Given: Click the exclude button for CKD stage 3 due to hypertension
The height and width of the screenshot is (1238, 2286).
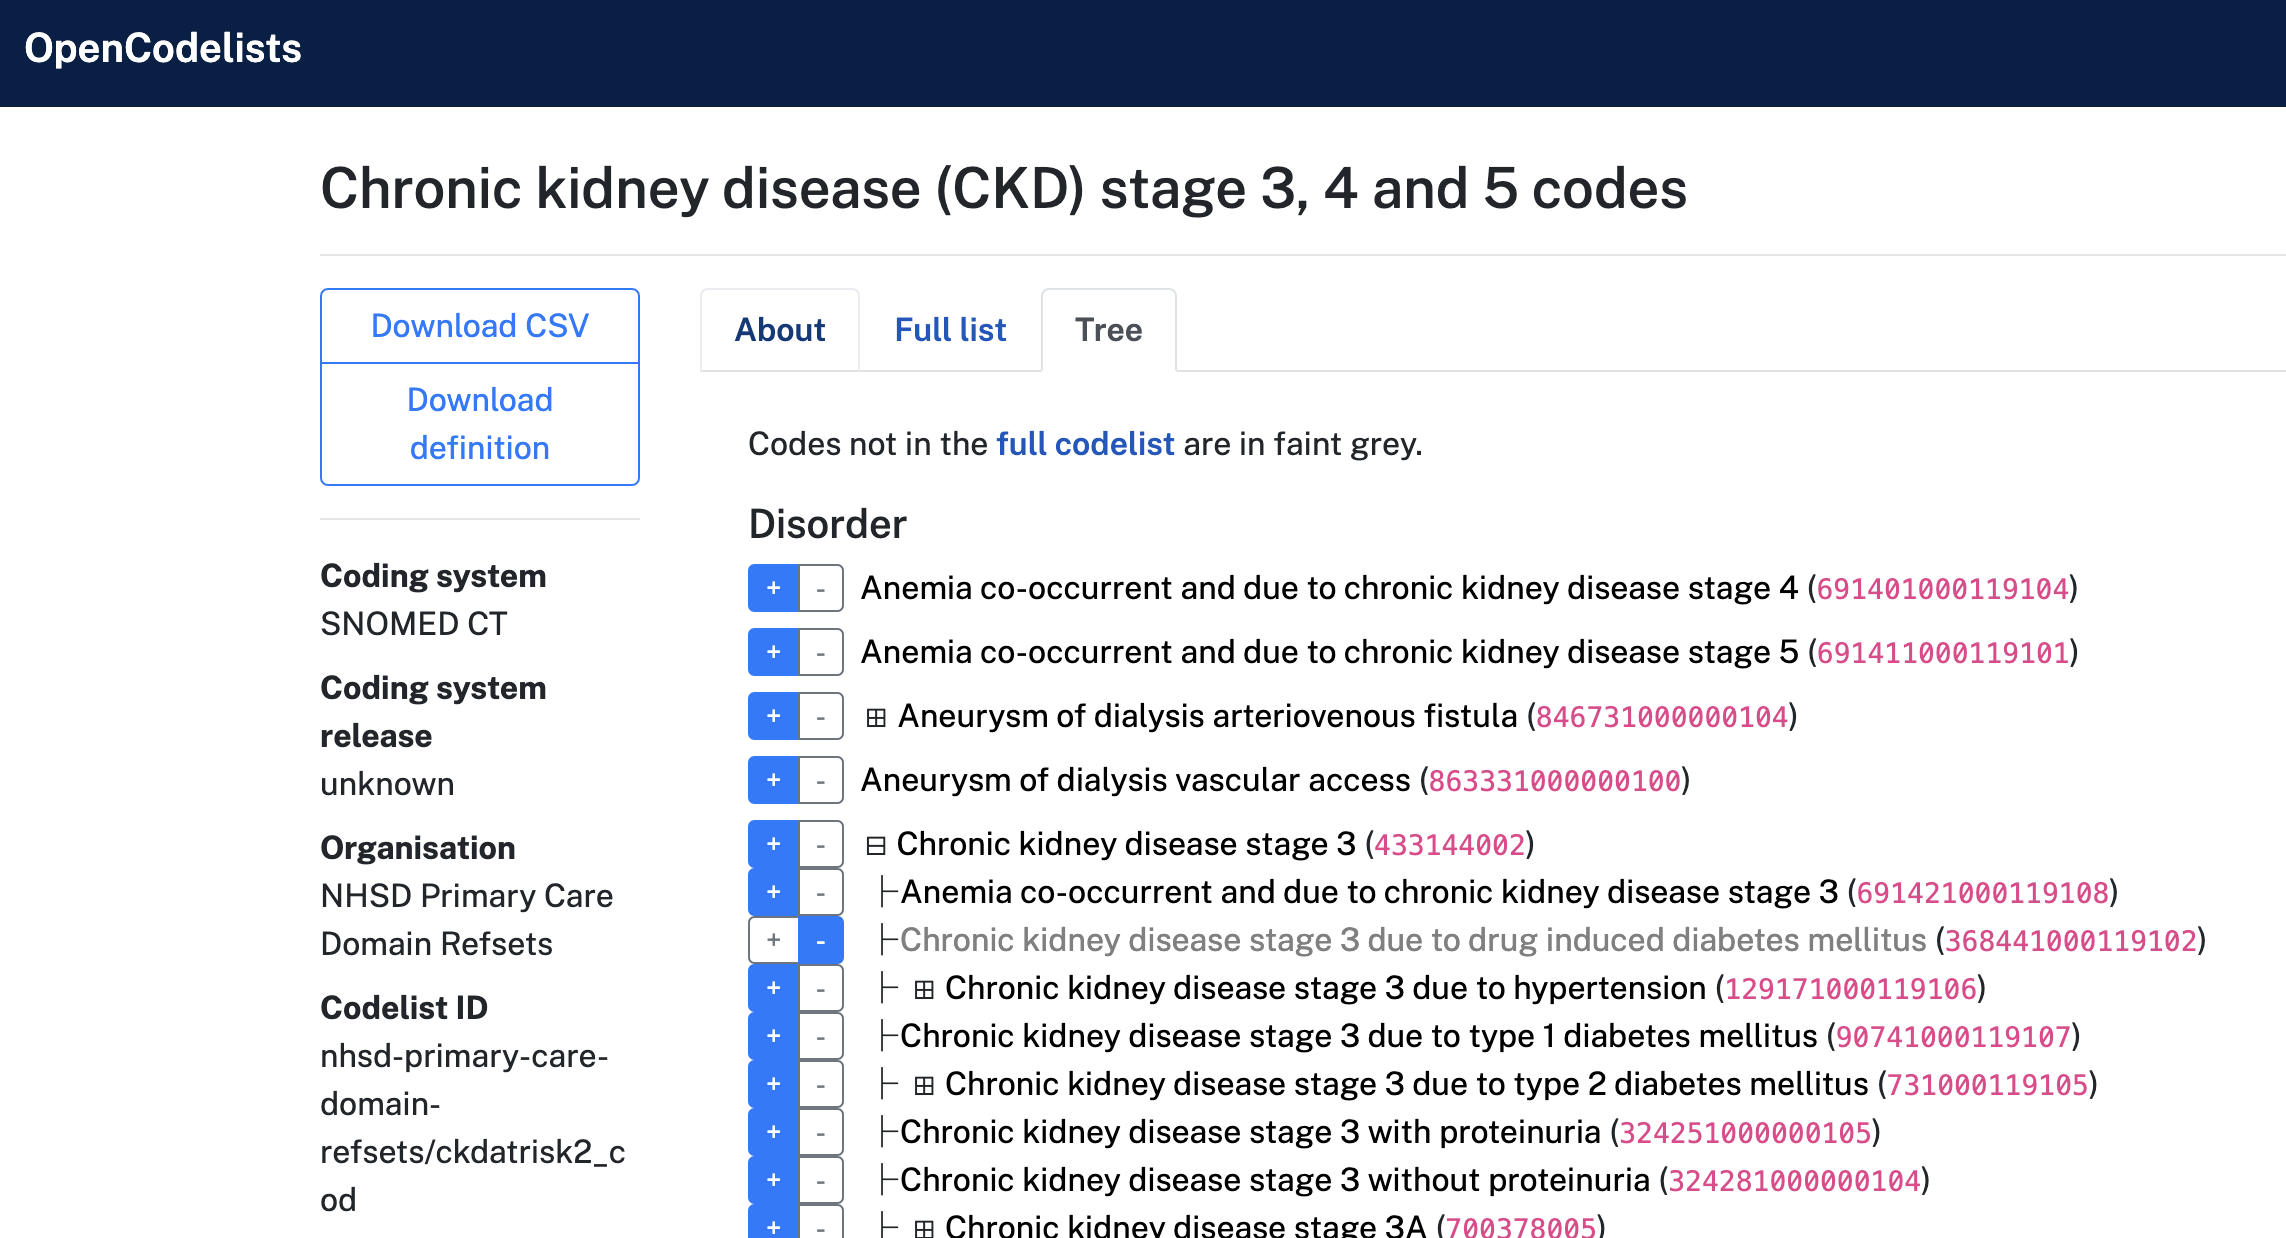Looking at the screenshot, I should [x=820, y=987].
